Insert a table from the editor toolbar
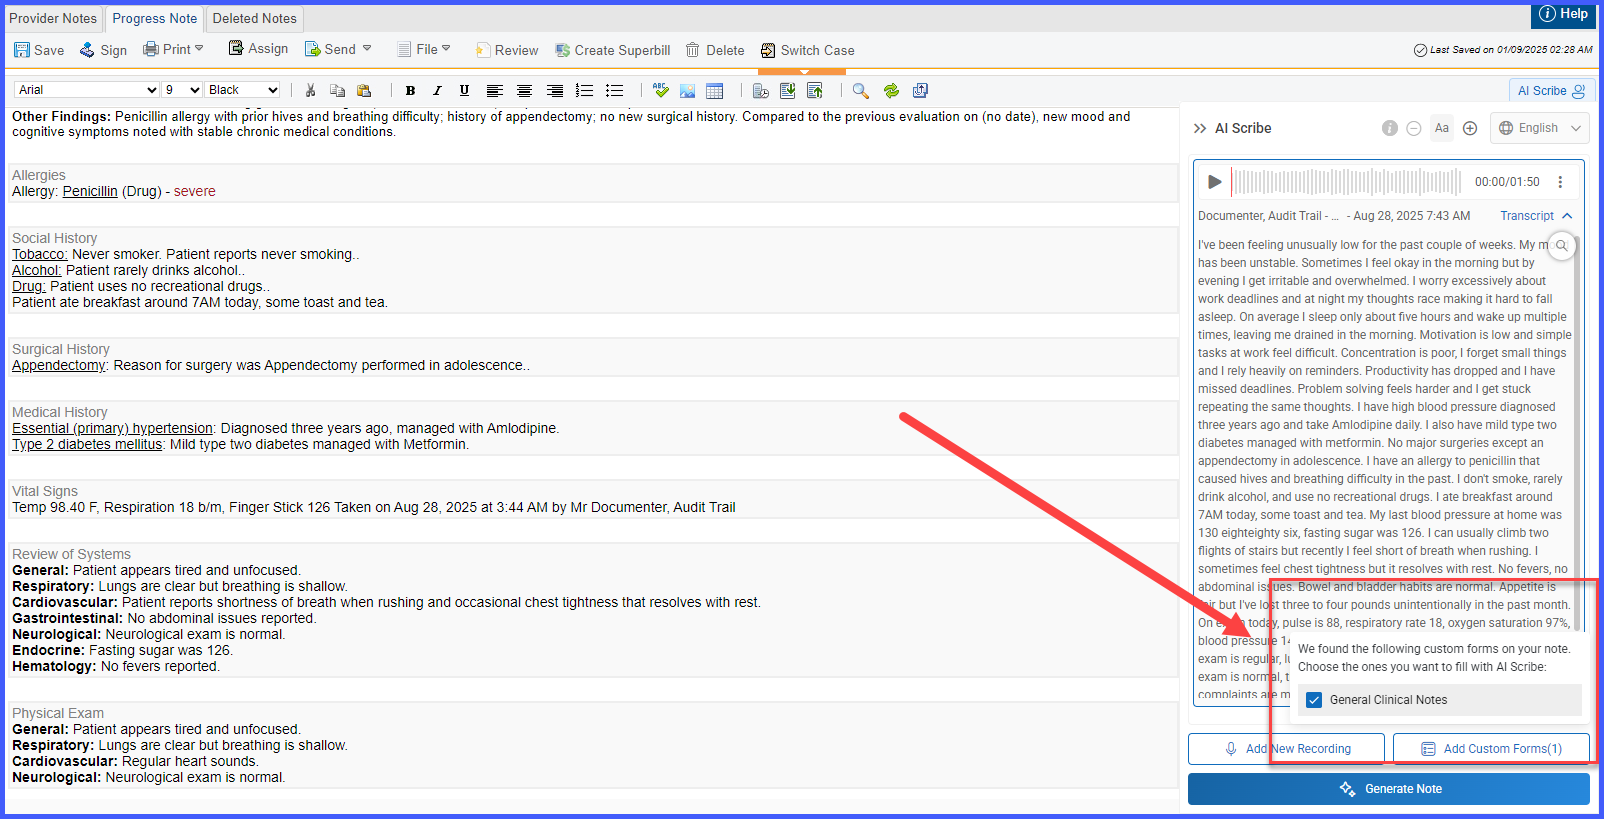The height and width of the screenshot is (819, 1604). point(714,90)
